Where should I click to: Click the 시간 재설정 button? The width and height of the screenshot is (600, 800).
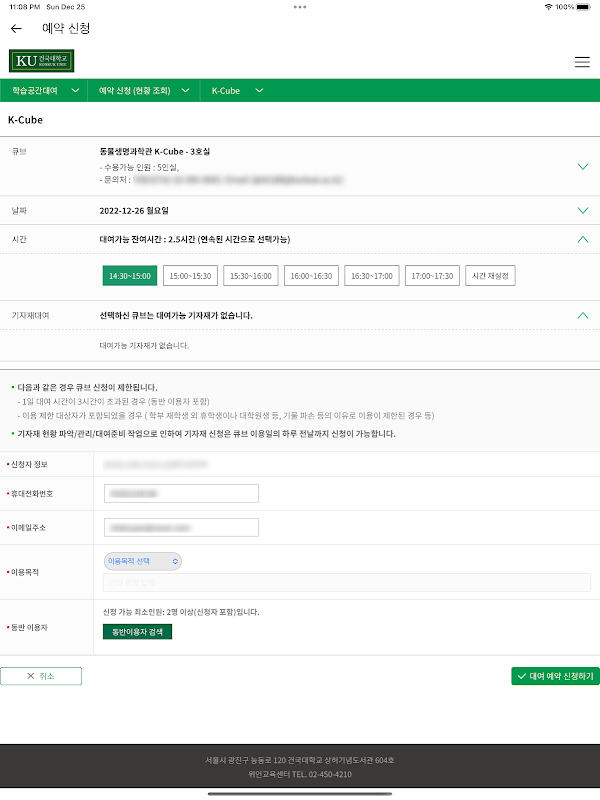click(492, 276)
